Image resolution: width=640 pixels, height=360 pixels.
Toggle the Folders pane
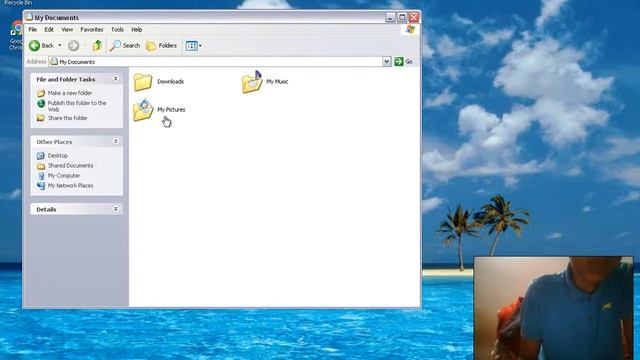click(x=162, y=46)
